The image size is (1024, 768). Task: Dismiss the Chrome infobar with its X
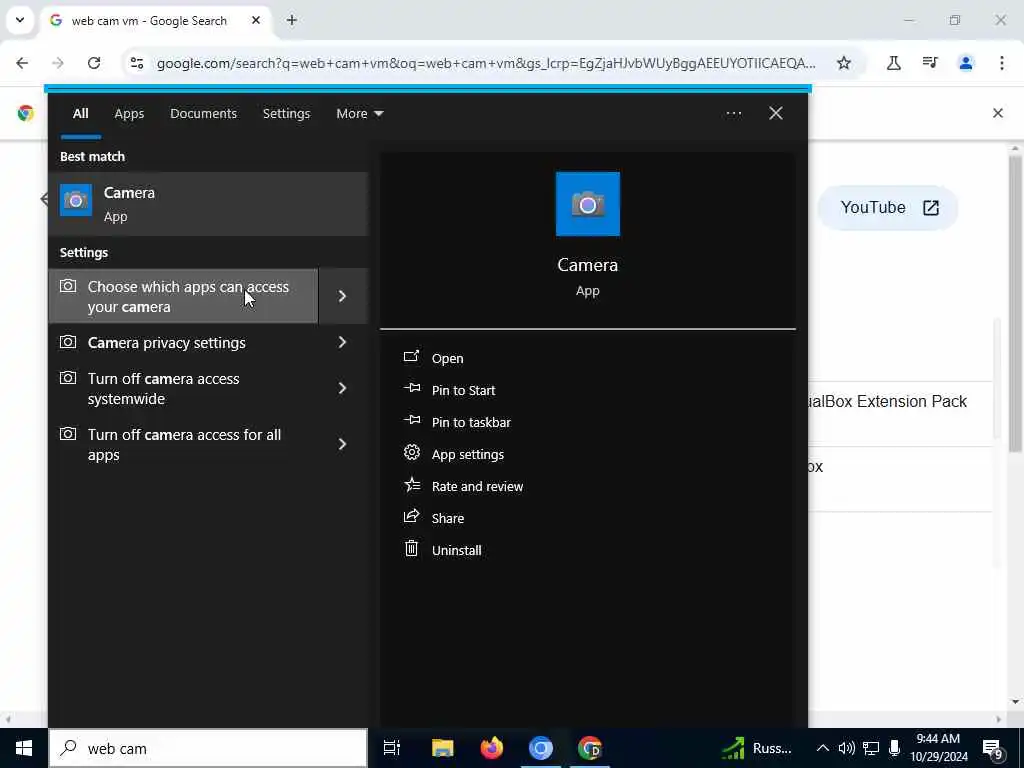[998, 113]
